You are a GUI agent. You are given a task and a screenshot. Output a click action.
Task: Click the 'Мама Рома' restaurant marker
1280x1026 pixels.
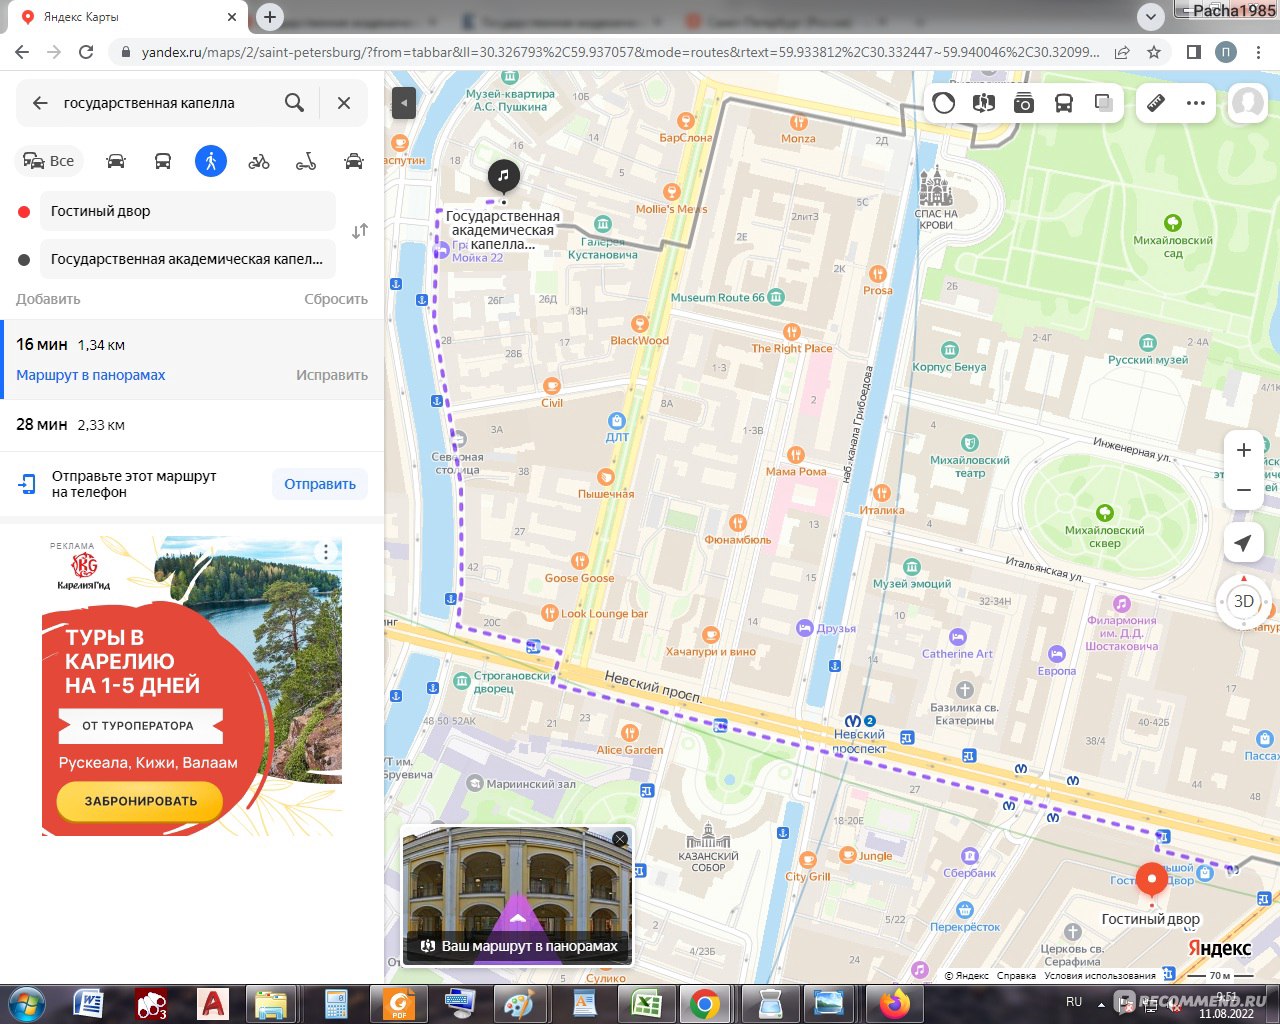click(796, 455)
